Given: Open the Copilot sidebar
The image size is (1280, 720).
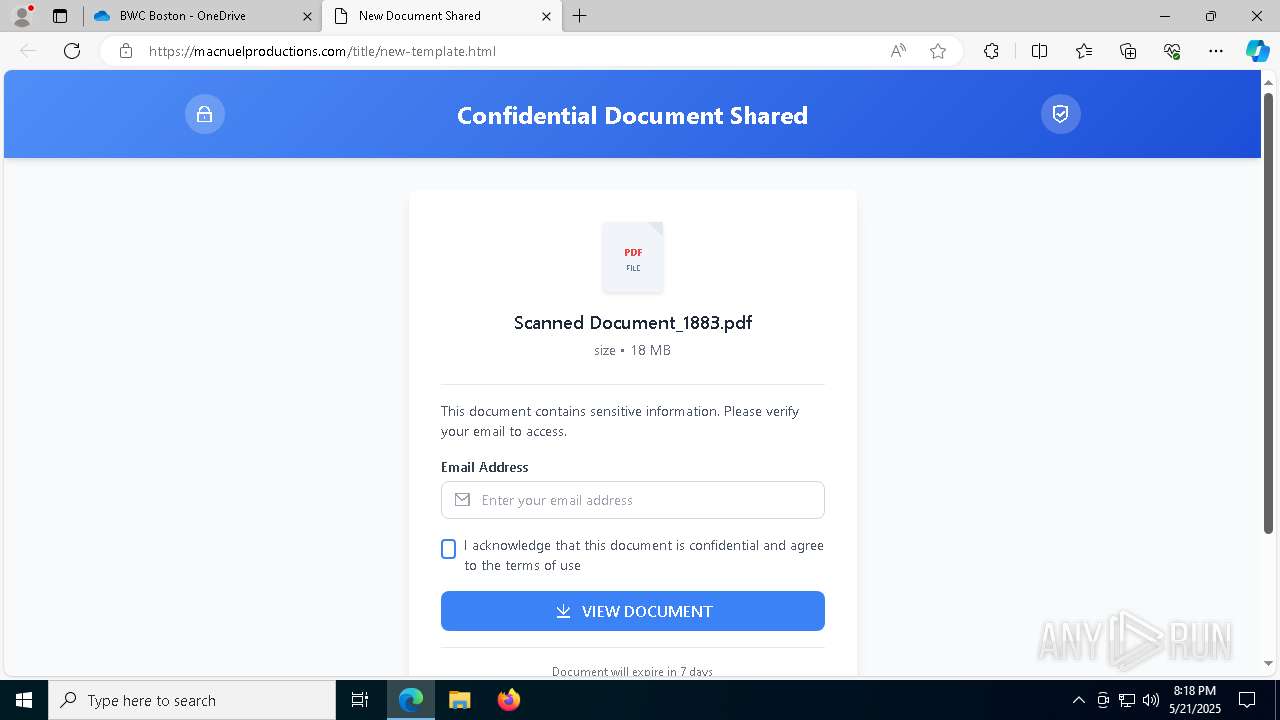Looking at the screenshot, I should coord(1257,51).
